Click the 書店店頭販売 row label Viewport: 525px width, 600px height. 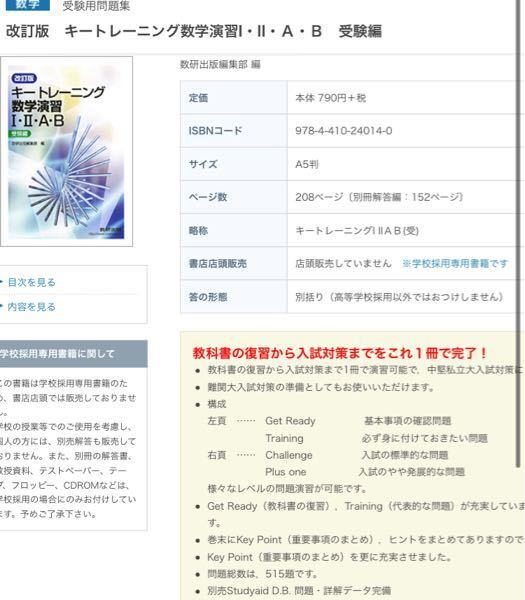tap(218, 264)
